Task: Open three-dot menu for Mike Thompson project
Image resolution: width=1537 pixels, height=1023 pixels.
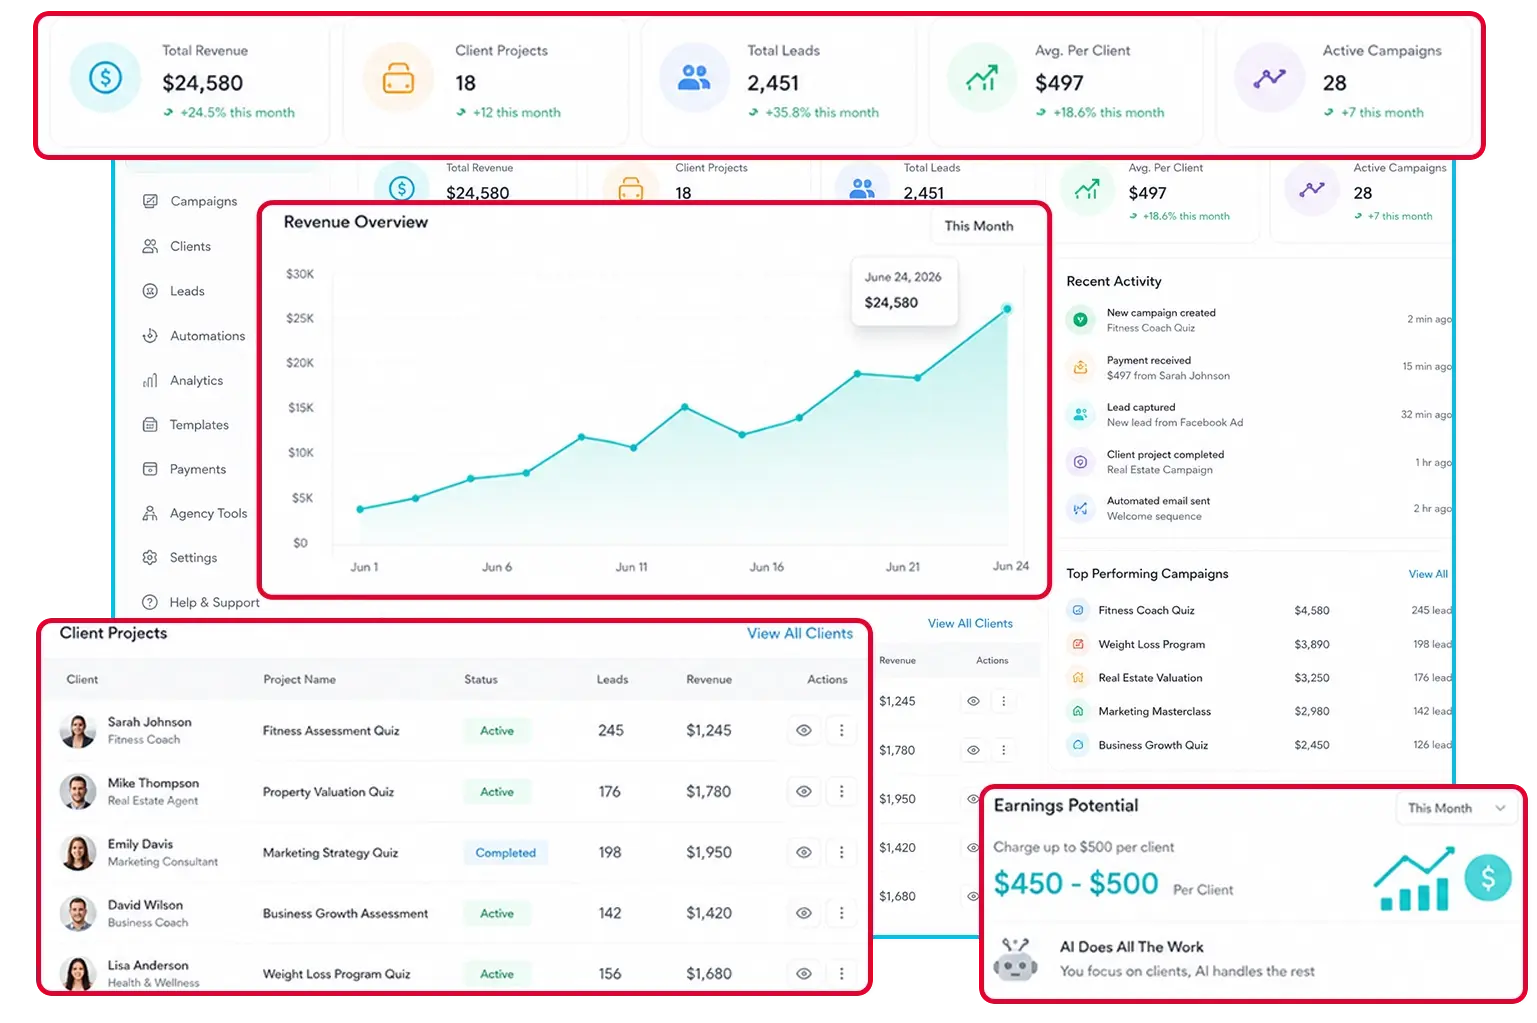Action: click(x=841, y=791)
